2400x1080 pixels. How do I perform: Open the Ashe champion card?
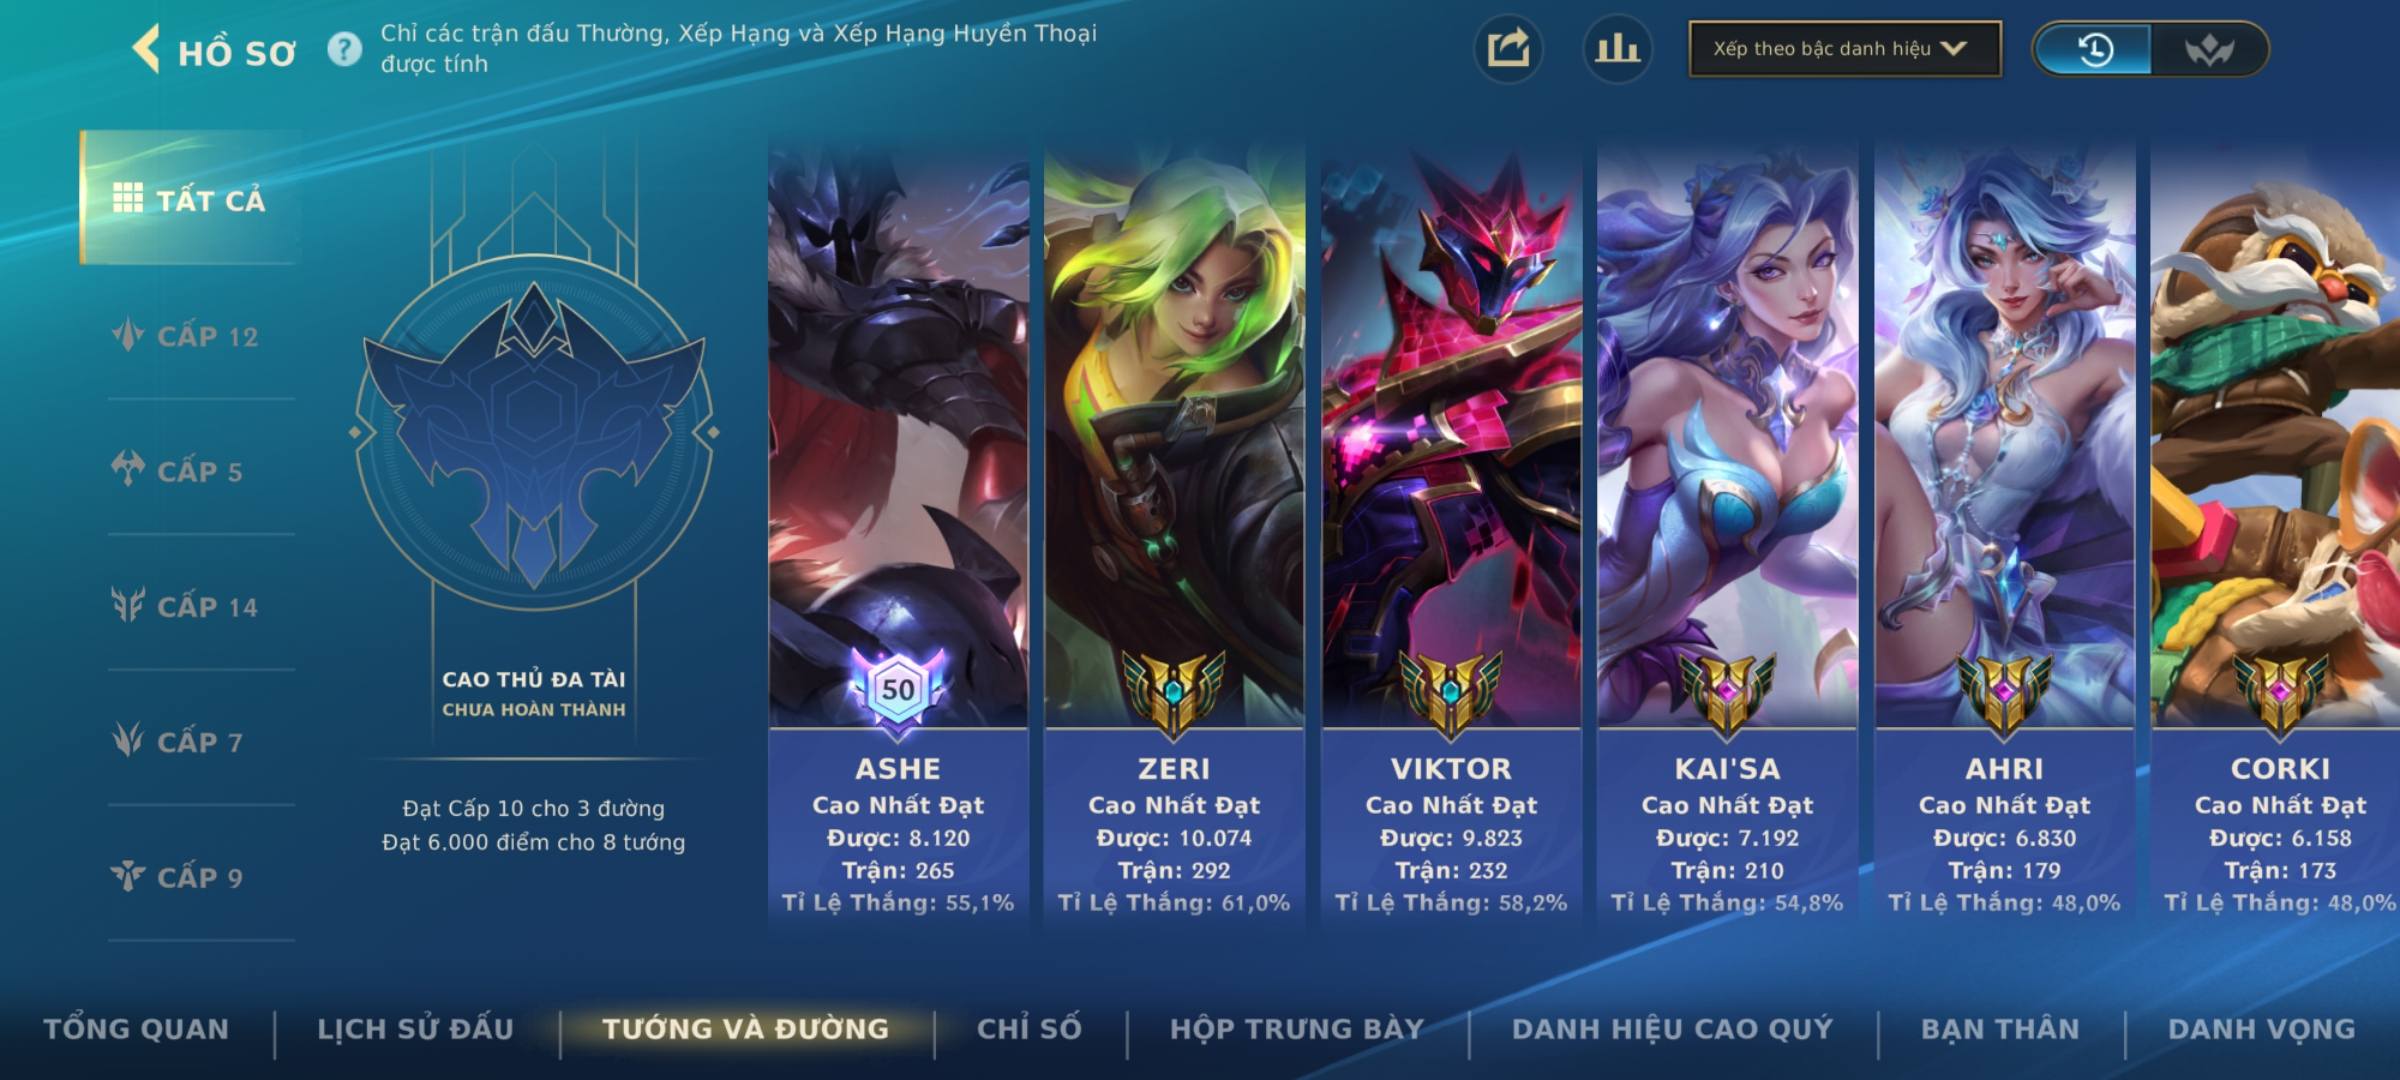coord(898,535)
